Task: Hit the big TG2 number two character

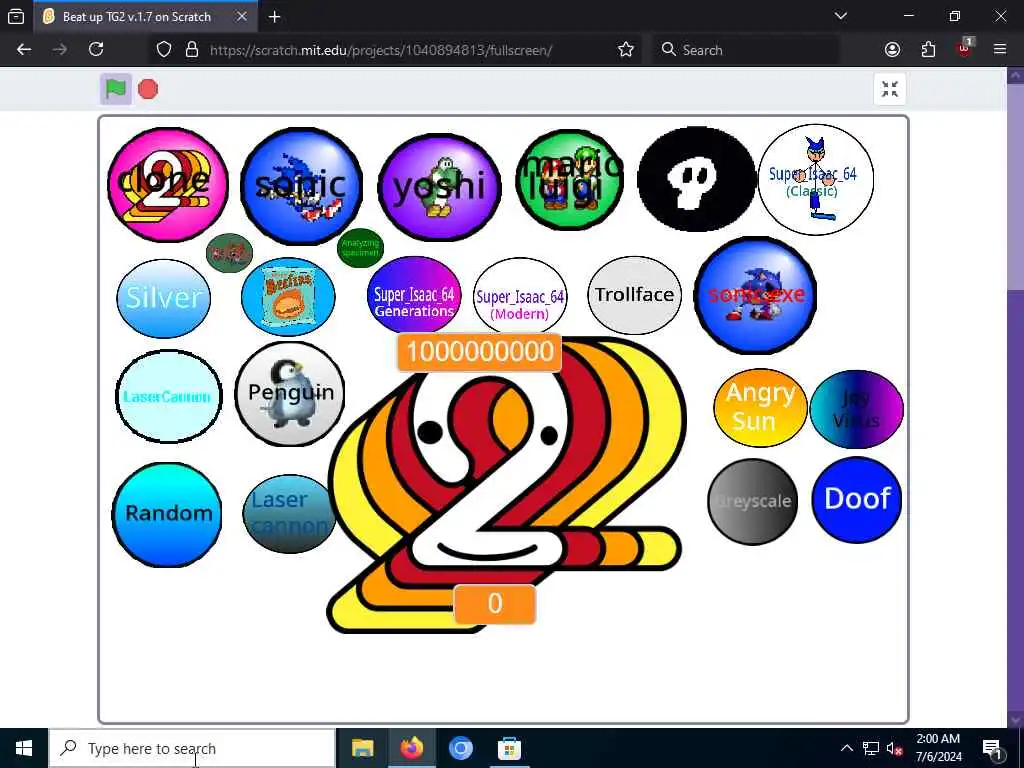Action: (506, 487)
